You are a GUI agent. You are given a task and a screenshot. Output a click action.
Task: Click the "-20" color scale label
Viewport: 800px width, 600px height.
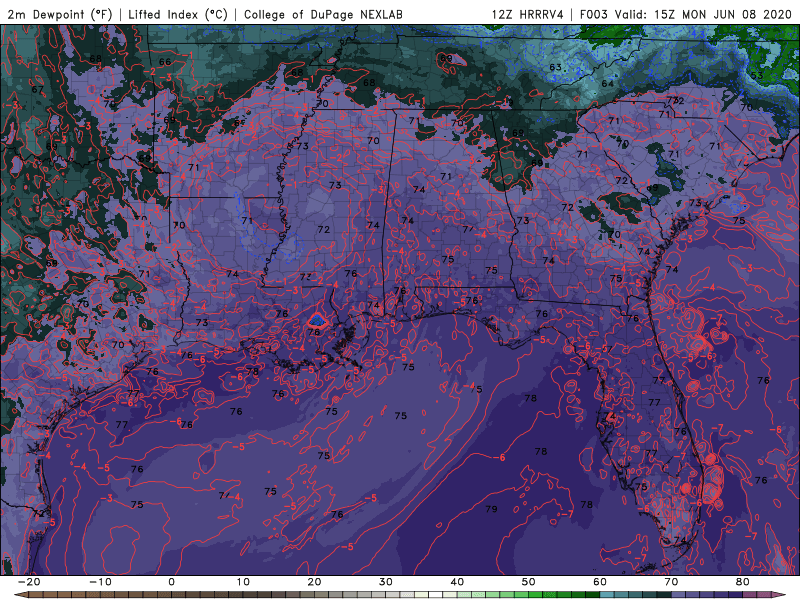click(x=29, y=582)
